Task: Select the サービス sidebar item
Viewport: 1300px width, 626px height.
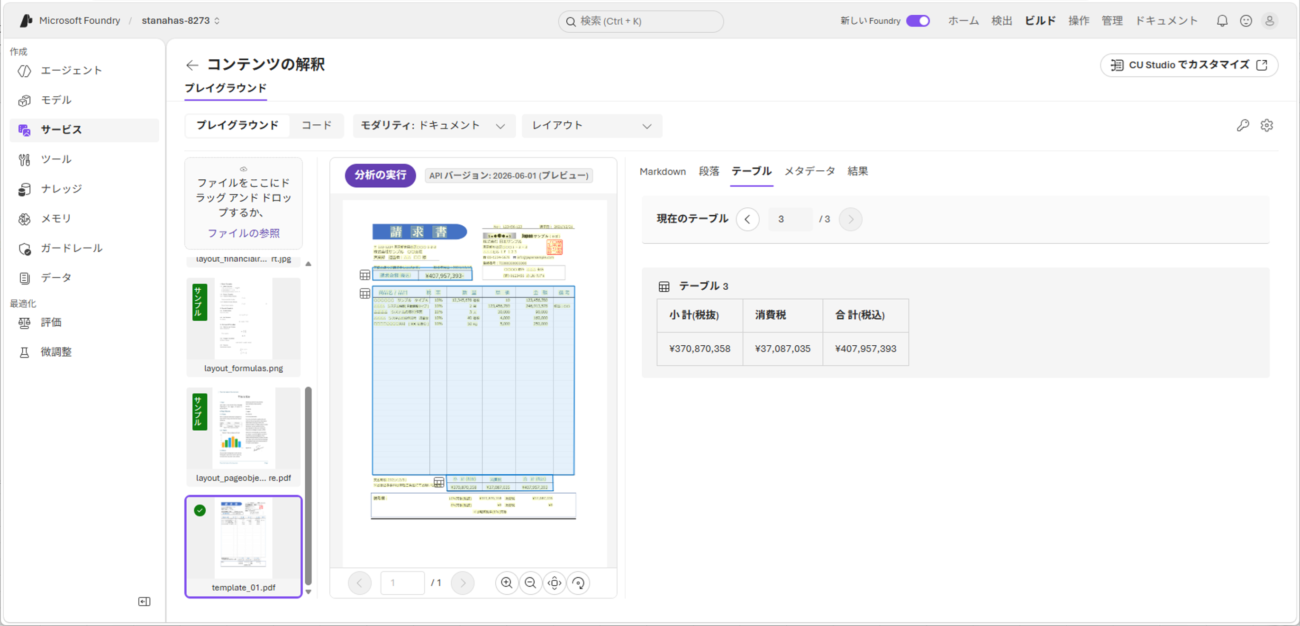Action: (84, 130)
